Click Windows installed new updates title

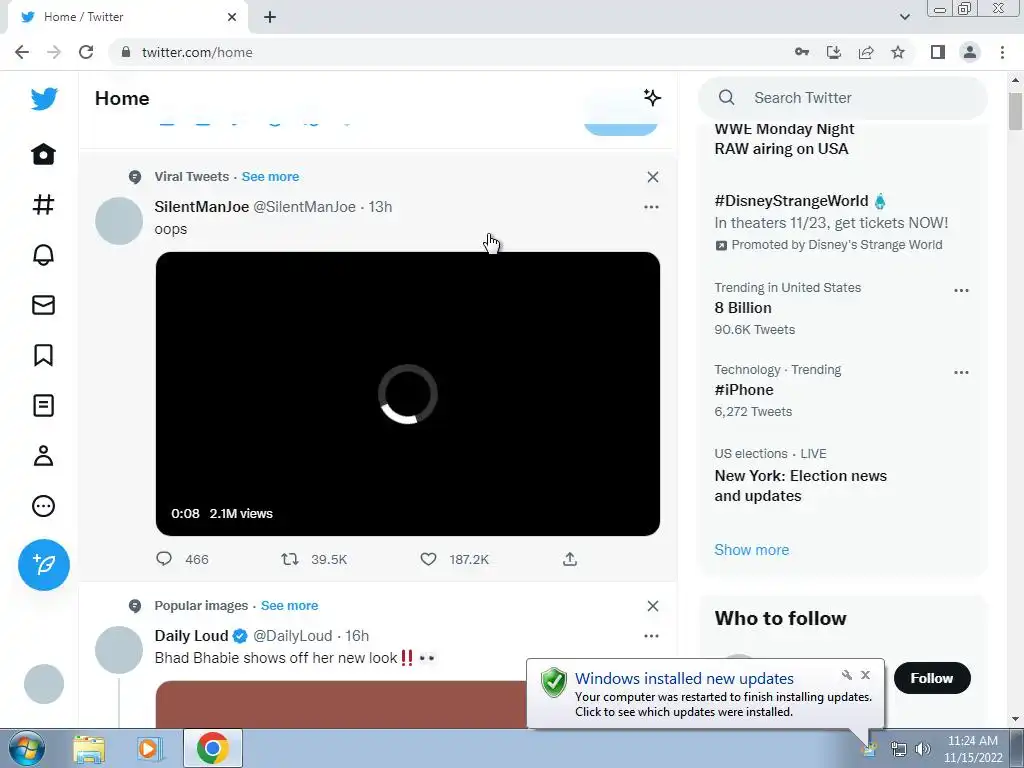coord(684,679)
